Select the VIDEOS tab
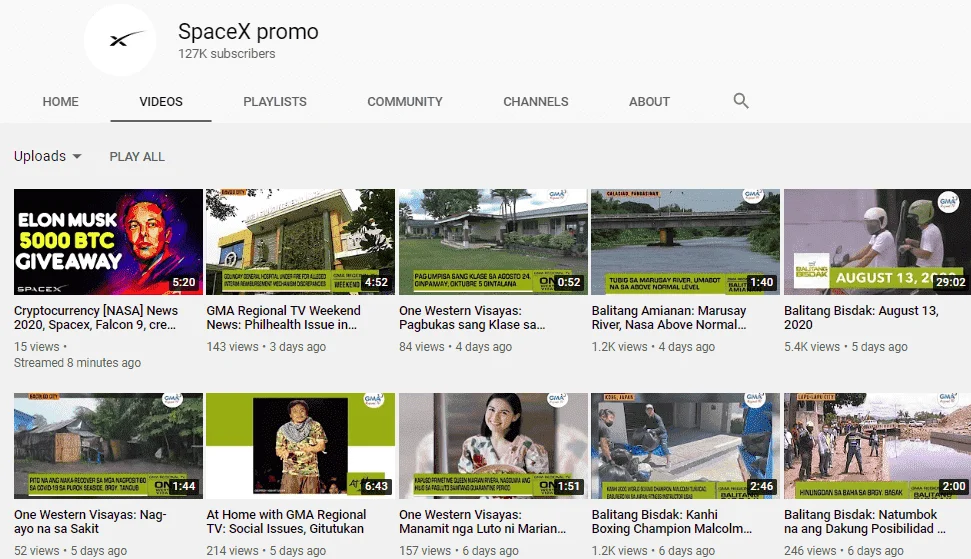Viewport: 971px width, 559px height. [161, 102]
